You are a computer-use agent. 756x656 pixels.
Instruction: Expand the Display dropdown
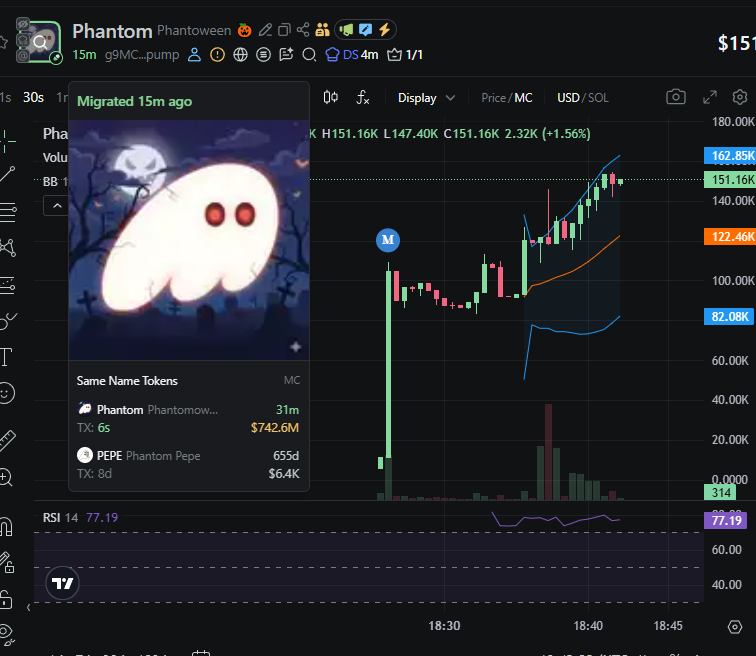tap(426, 98)
